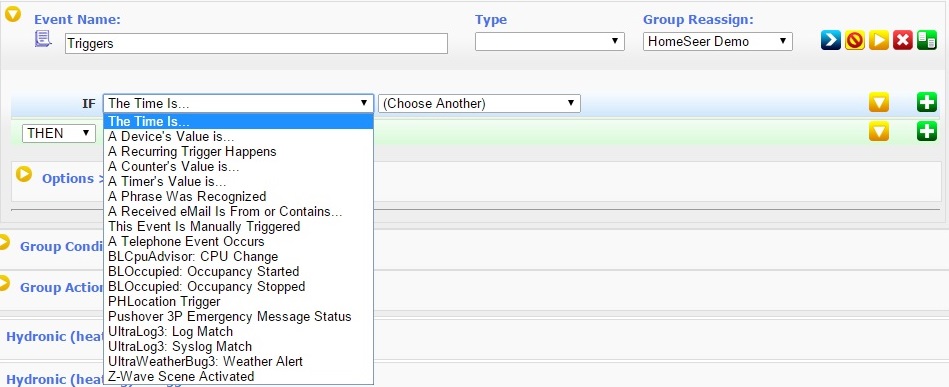
Task: Click the red prohibit disable event icon
Action: tap(855, 41)
